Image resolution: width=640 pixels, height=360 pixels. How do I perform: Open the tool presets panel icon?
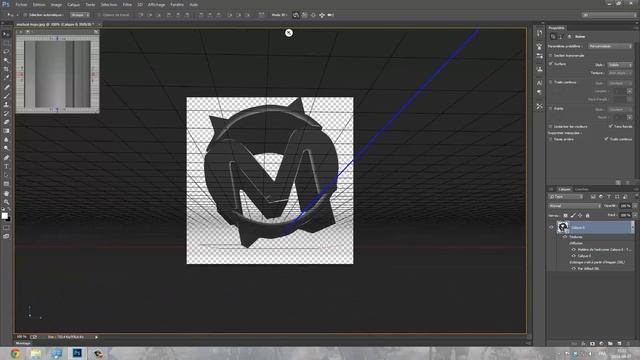[x=539, y=106]
